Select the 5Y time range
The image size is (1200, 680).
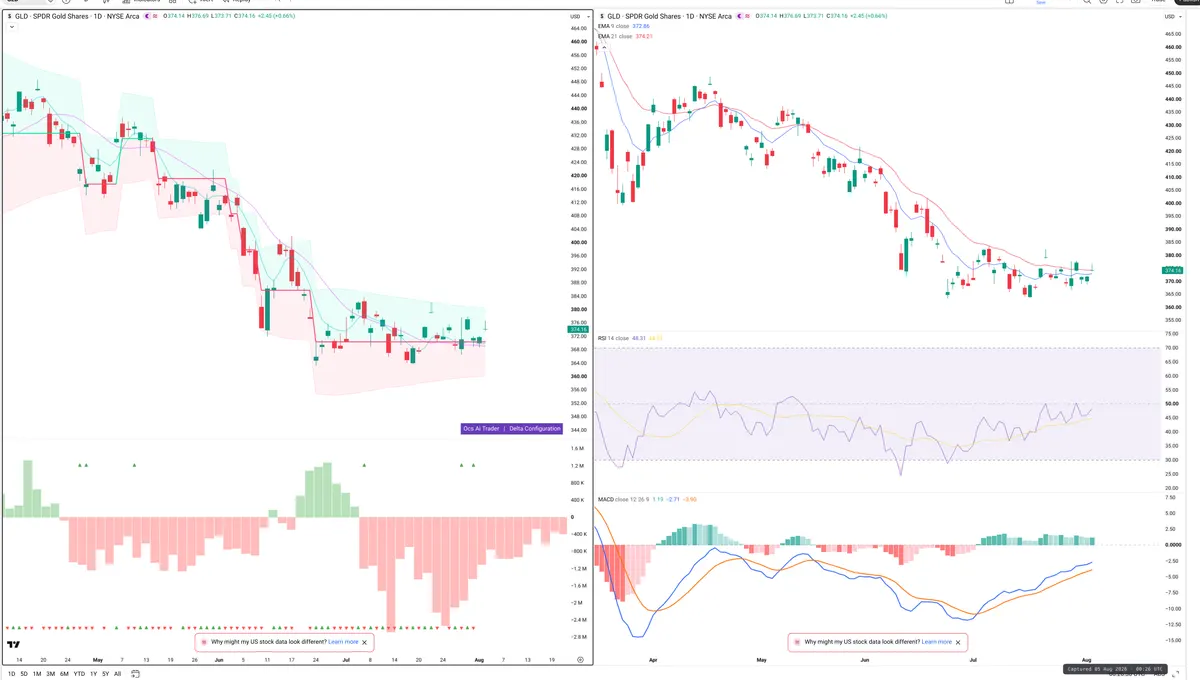(106, 674)
